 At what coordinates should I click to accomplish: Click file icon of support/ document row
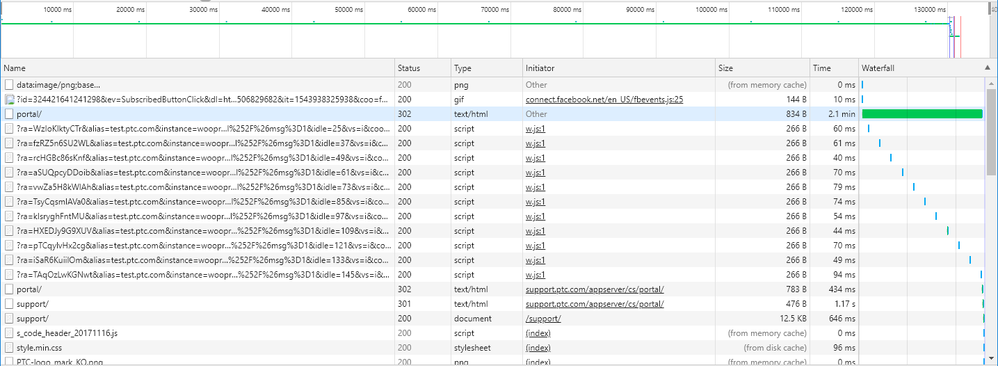point(9,319)
